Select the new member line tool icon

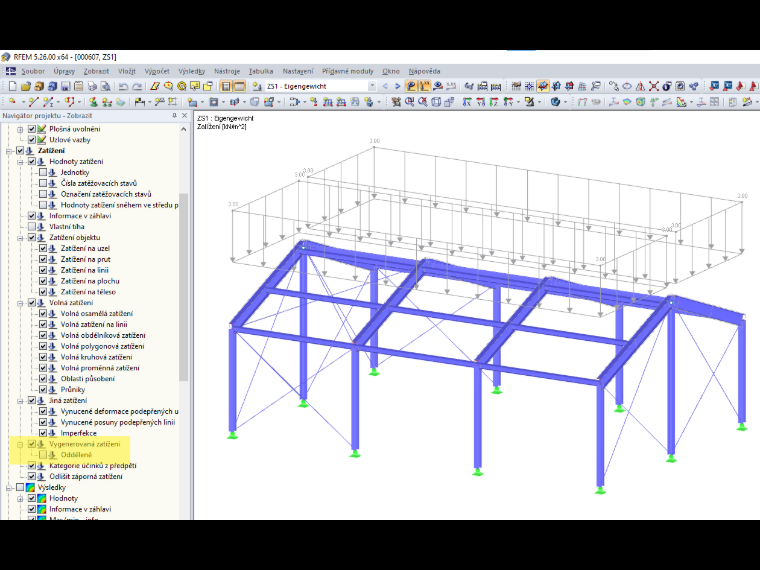[x=33, y=102]
